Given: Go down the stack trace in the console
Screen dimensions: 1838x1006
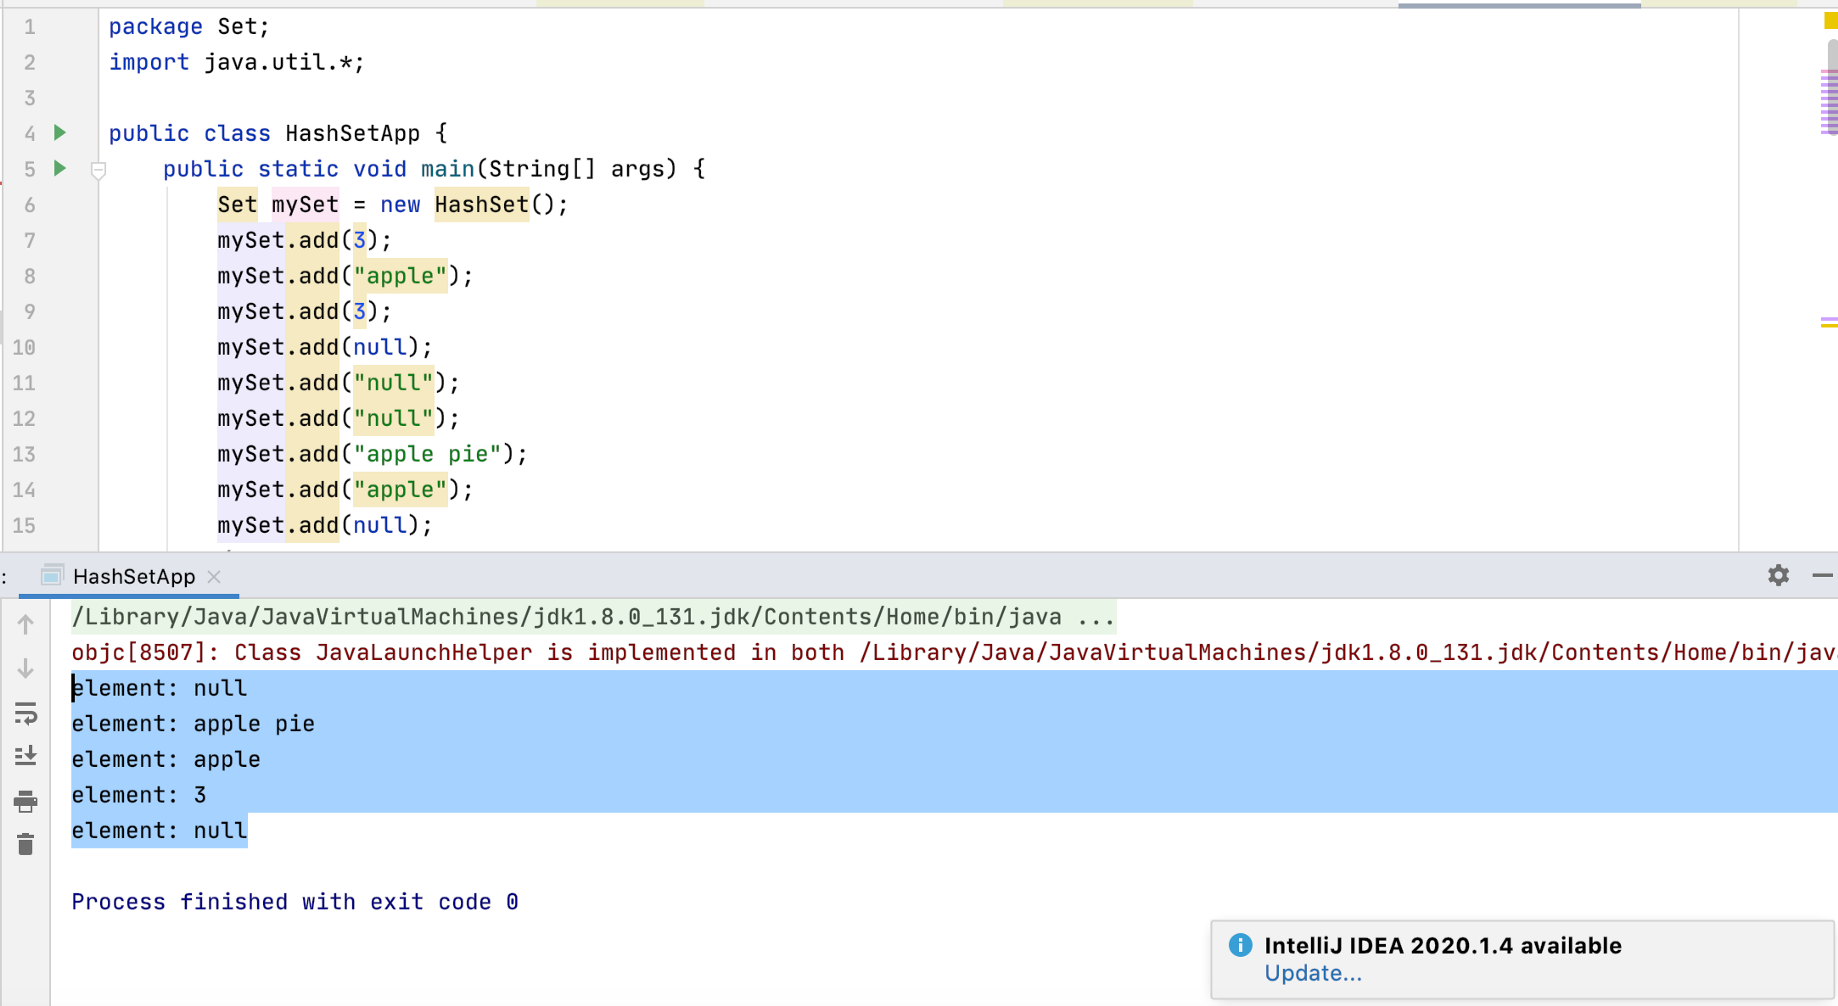Looking at the screenshot, I should [26, 668].
